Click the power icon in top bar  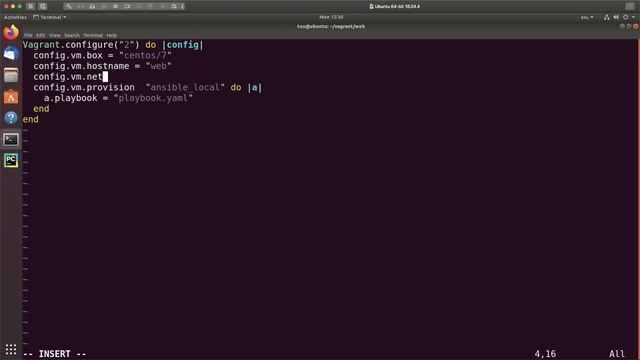(625, 17)
